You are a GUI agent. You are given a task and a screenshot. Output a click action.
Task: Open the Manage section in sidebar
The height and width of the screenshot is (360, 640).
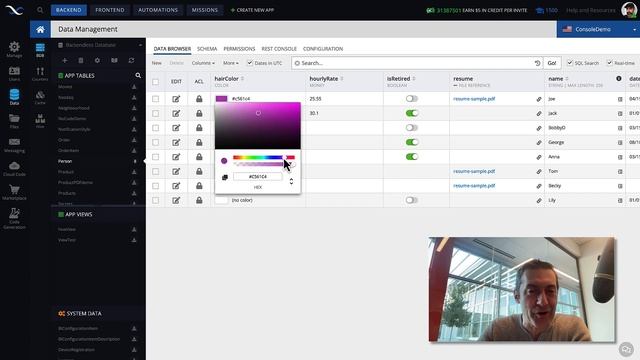point(14,49)
